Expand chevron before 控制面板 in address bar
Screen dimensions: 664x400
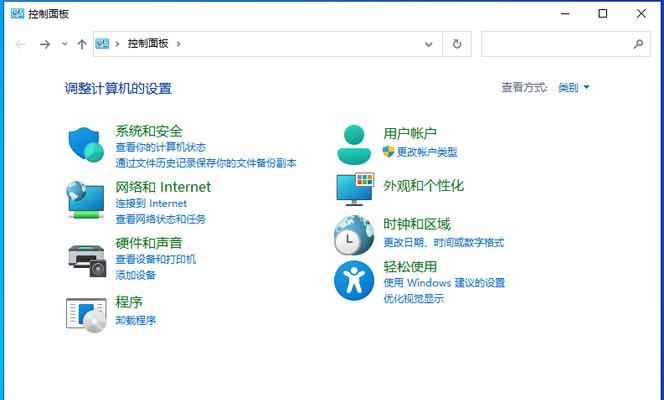(x=117, y=44)
